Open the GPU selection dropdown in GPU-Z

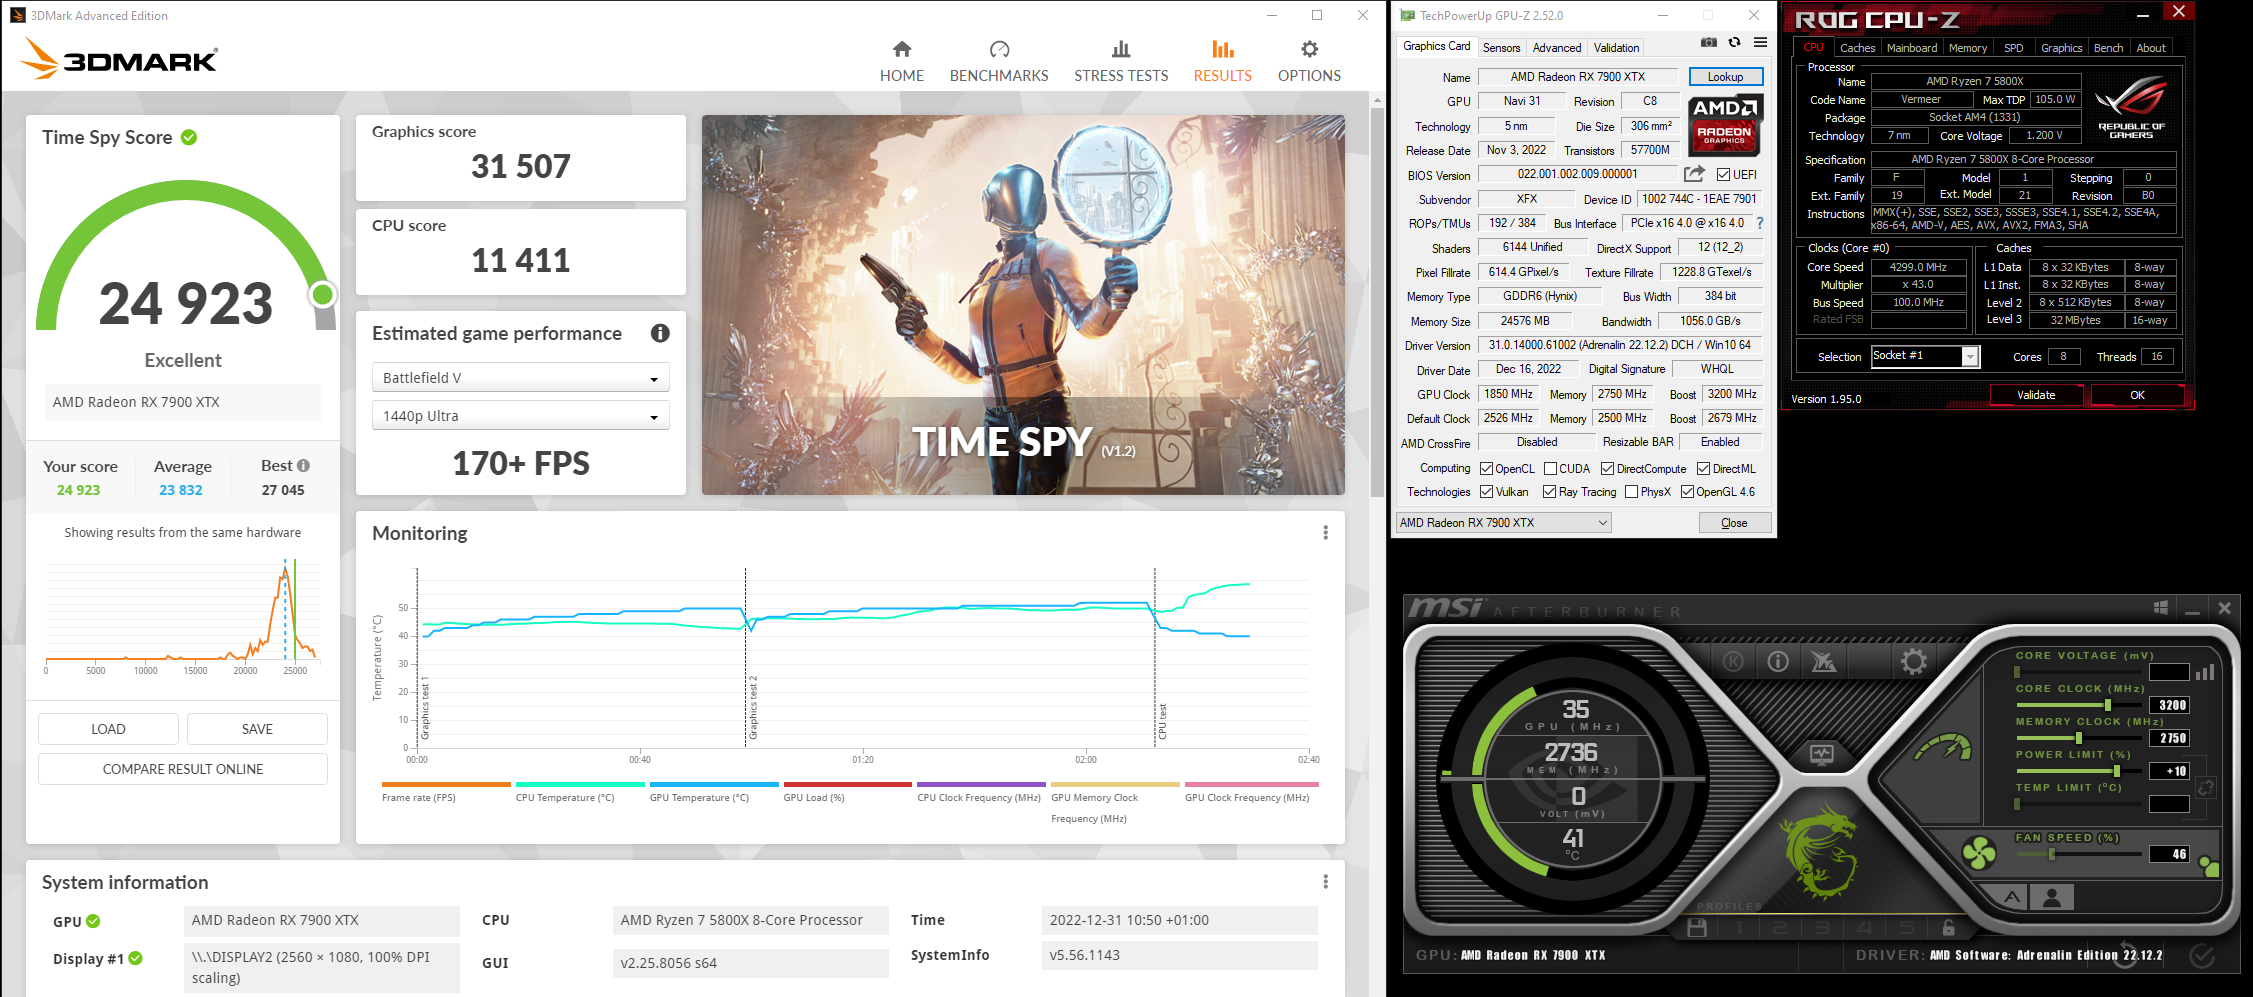pos(1503,523)
